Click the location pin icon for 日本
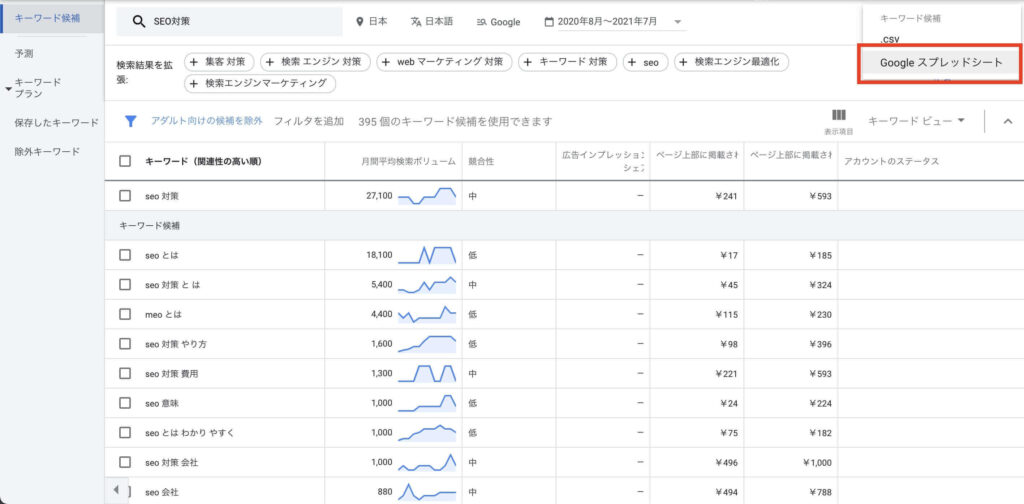The image size is (1024, 504). pyautogui.click(x=359, y=22)
